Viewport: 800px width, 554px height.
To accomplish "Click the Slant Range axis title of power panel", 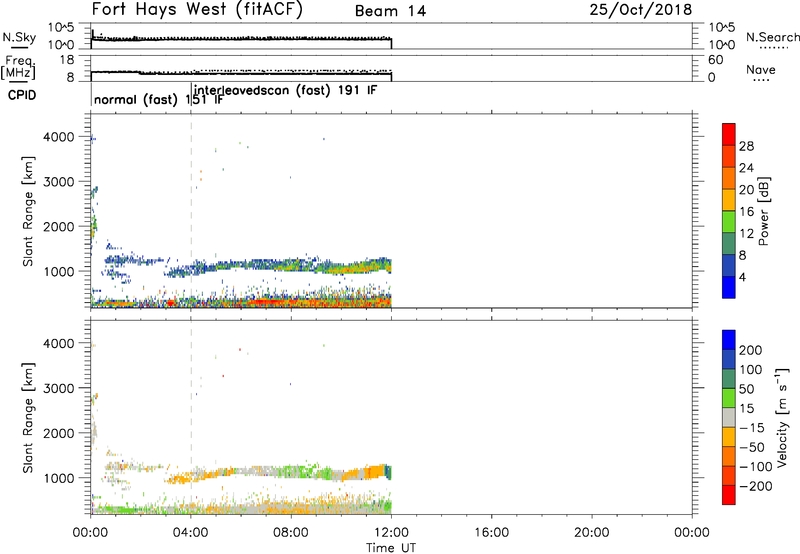I will pyautogui.click(x=28, y=211).
